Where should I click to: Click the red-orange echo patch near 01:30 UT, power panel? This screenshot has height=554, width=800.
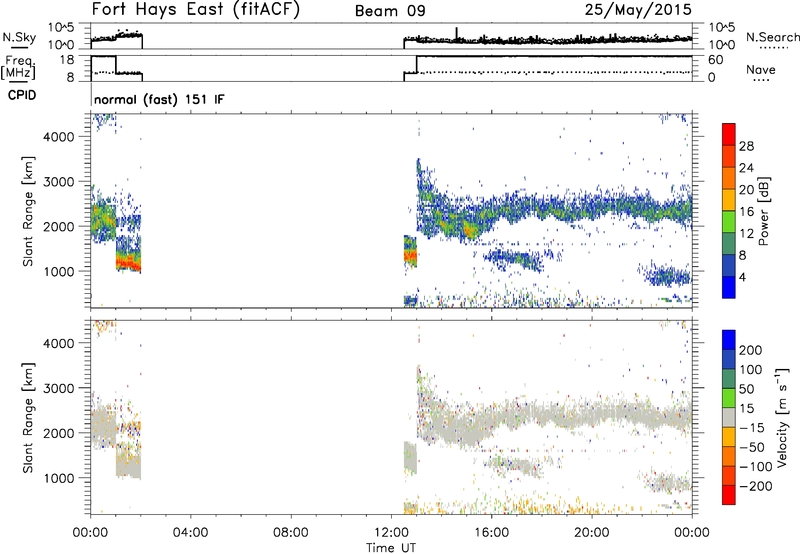tap(129, 263)
